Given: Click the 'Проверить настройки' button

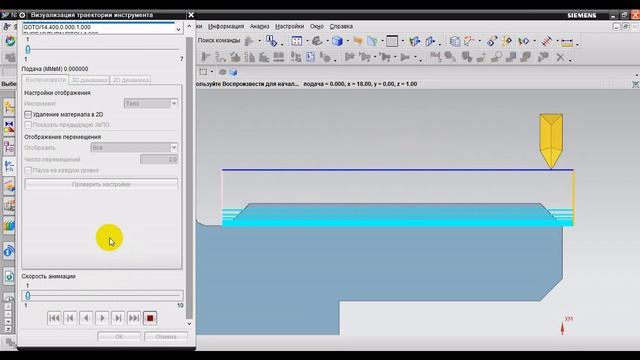Looking at the screenshot, I should (101, 184).
